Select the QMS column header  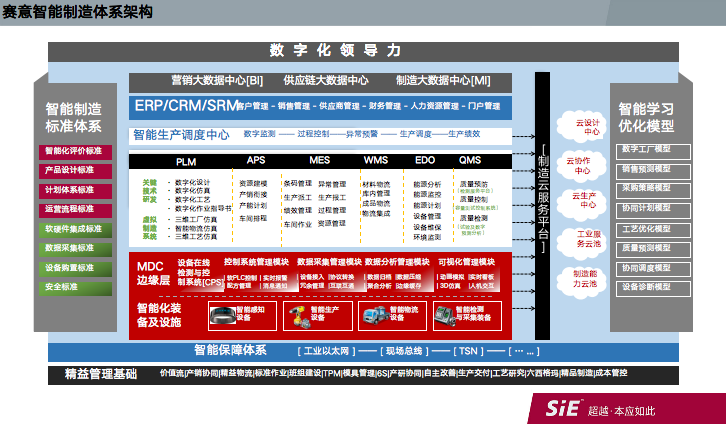point(470,160)
